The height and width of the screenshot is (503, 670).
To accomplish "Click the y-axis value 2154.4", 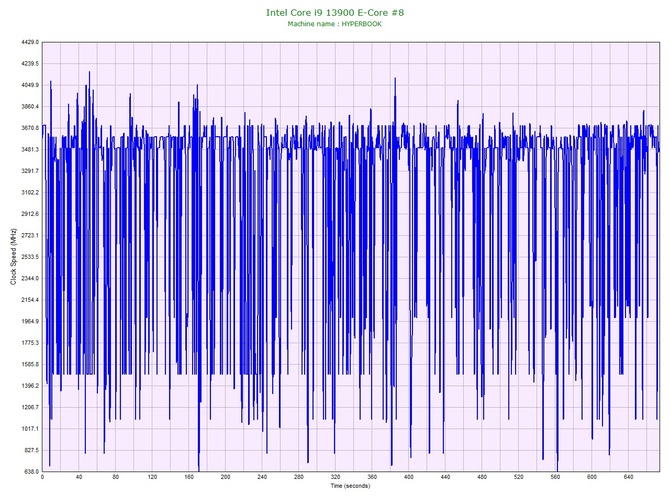I will click(30, 300).
